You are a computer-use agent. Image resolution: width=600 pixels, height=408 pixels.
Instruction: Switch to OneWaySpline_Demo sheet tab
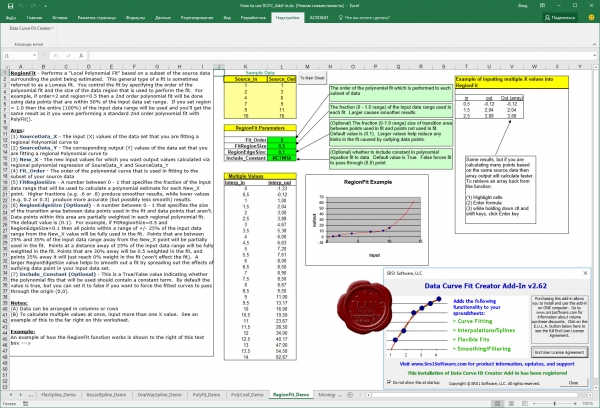coord(160,395)
